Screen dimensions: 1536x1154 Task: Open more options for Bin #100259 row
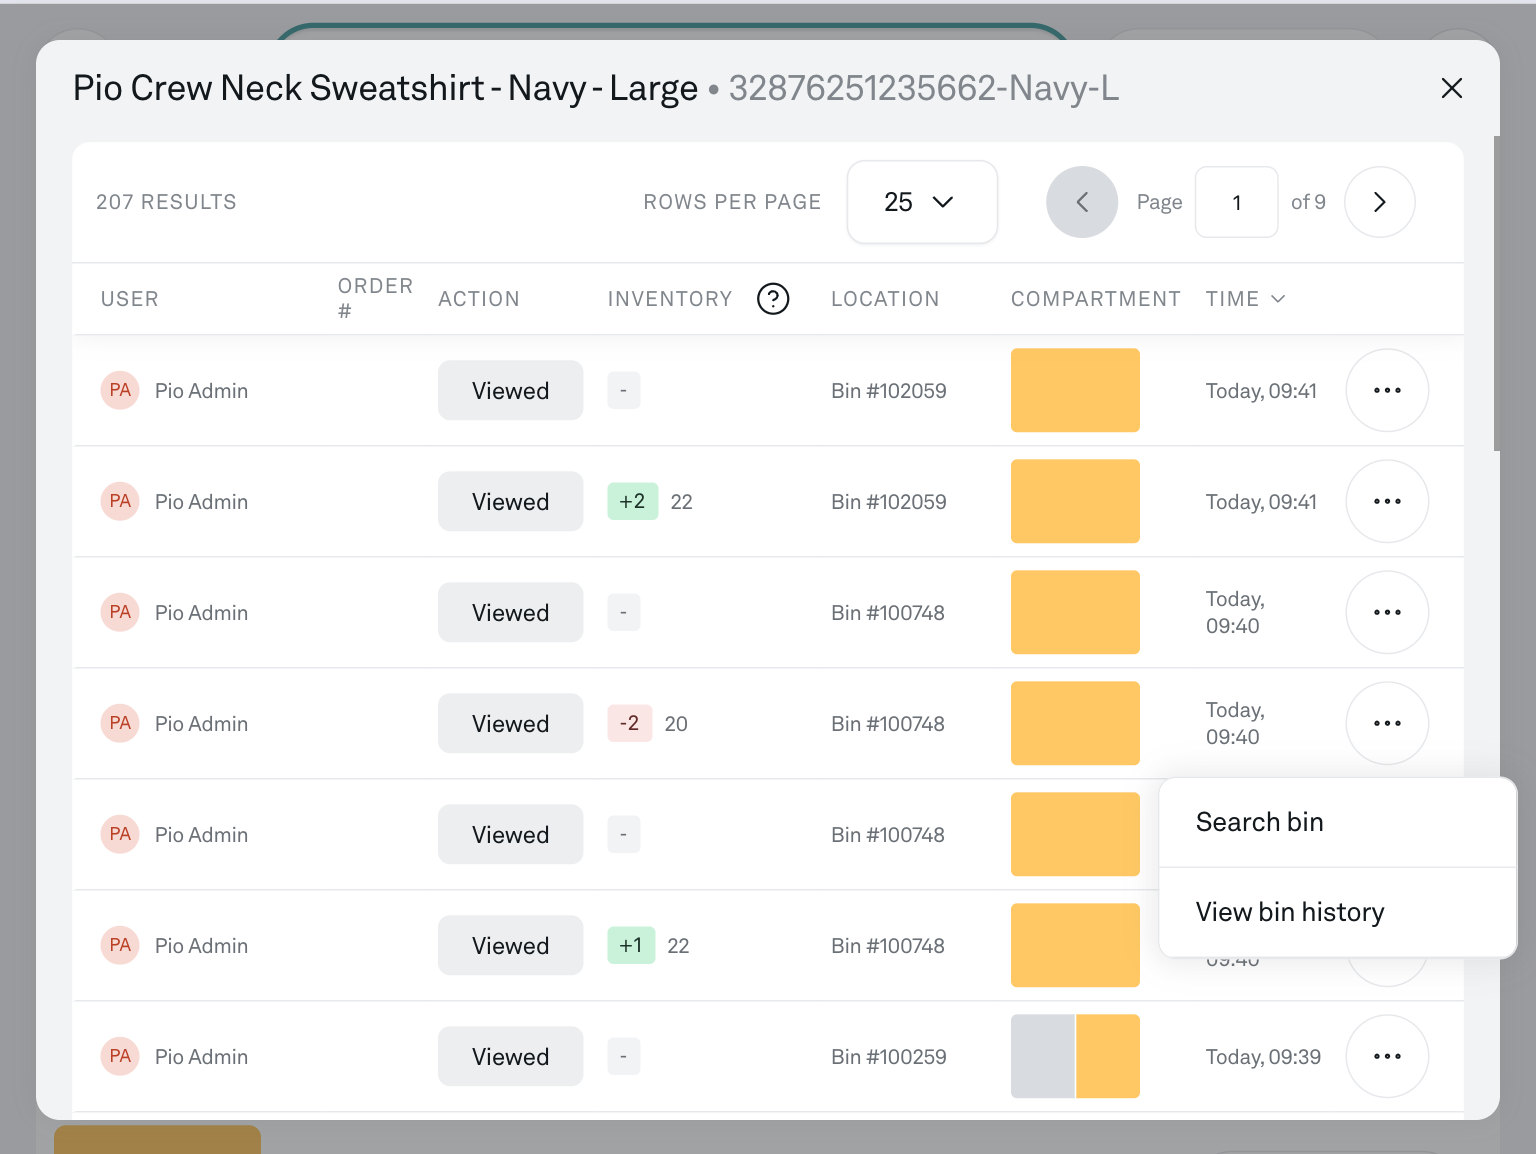click(x=1386, y=1056)
